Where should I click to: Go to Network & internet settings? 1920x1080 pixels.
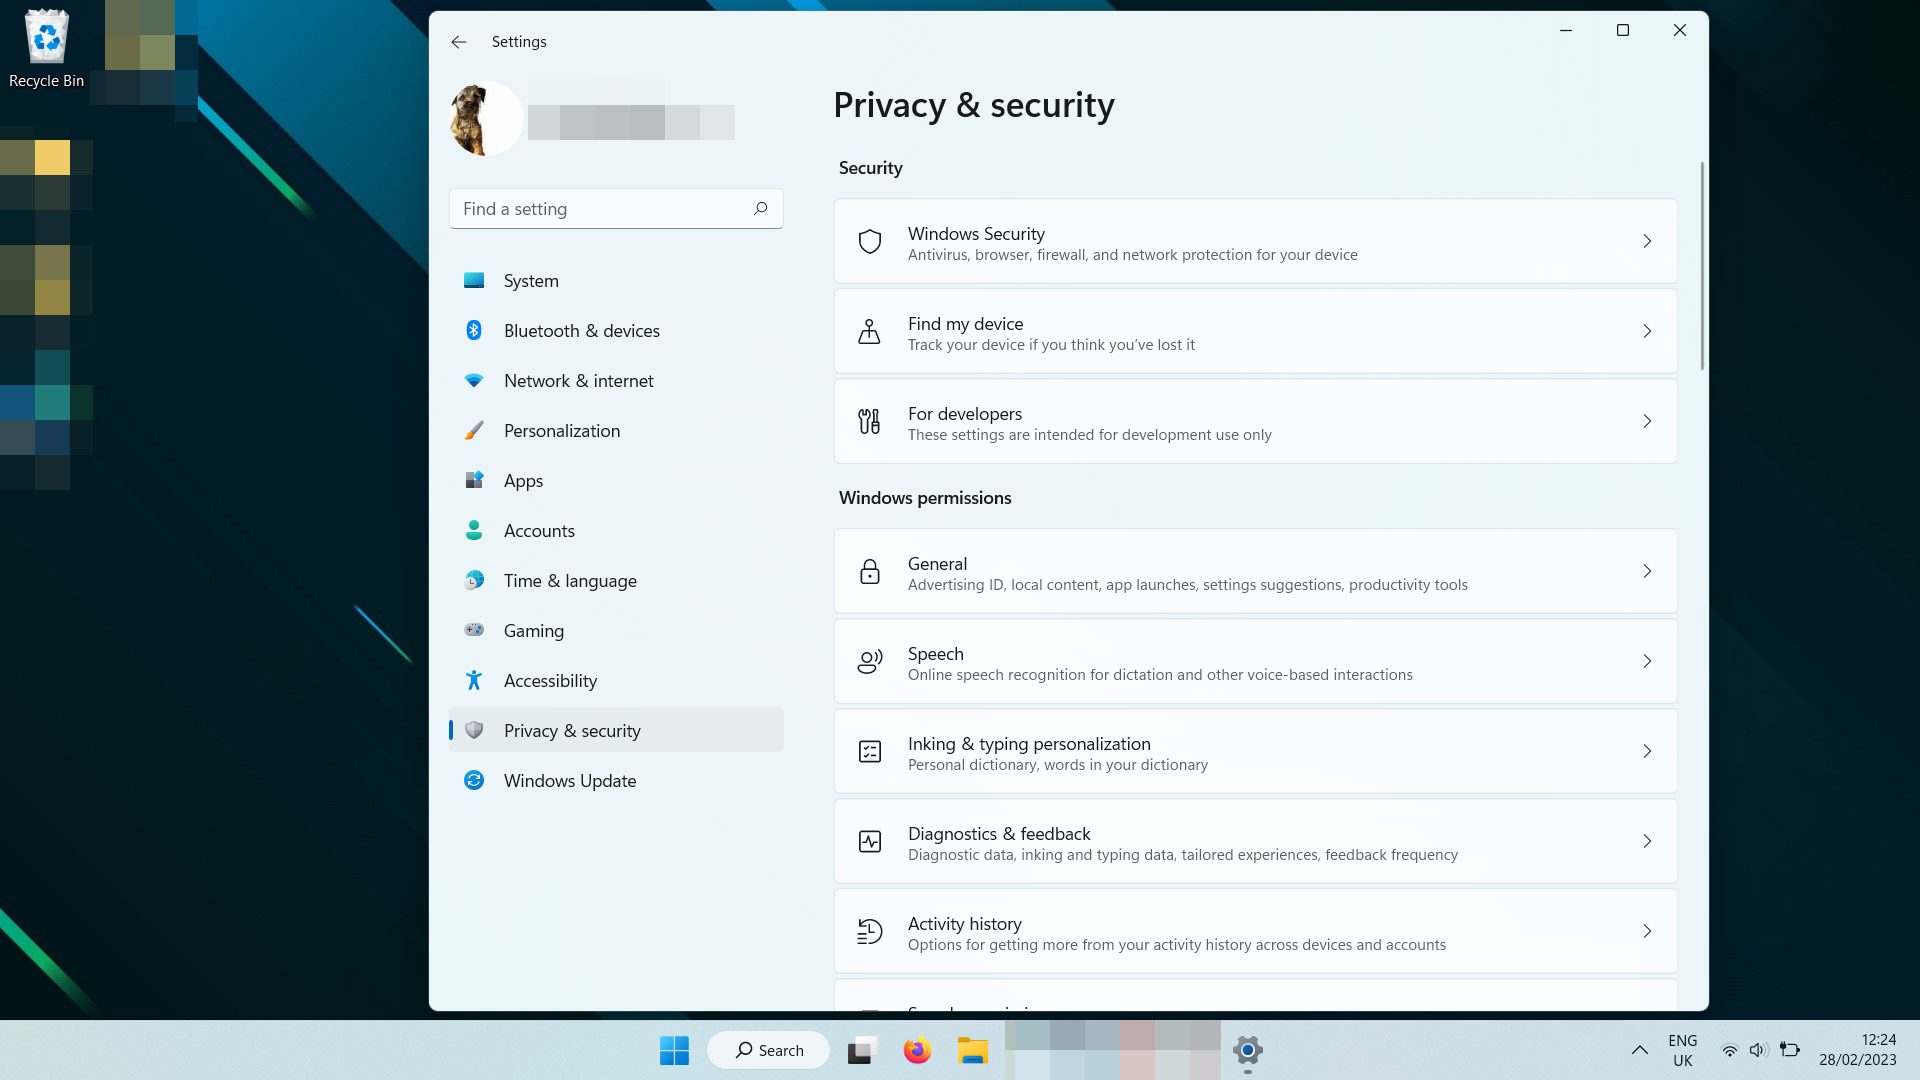[616, 381]
